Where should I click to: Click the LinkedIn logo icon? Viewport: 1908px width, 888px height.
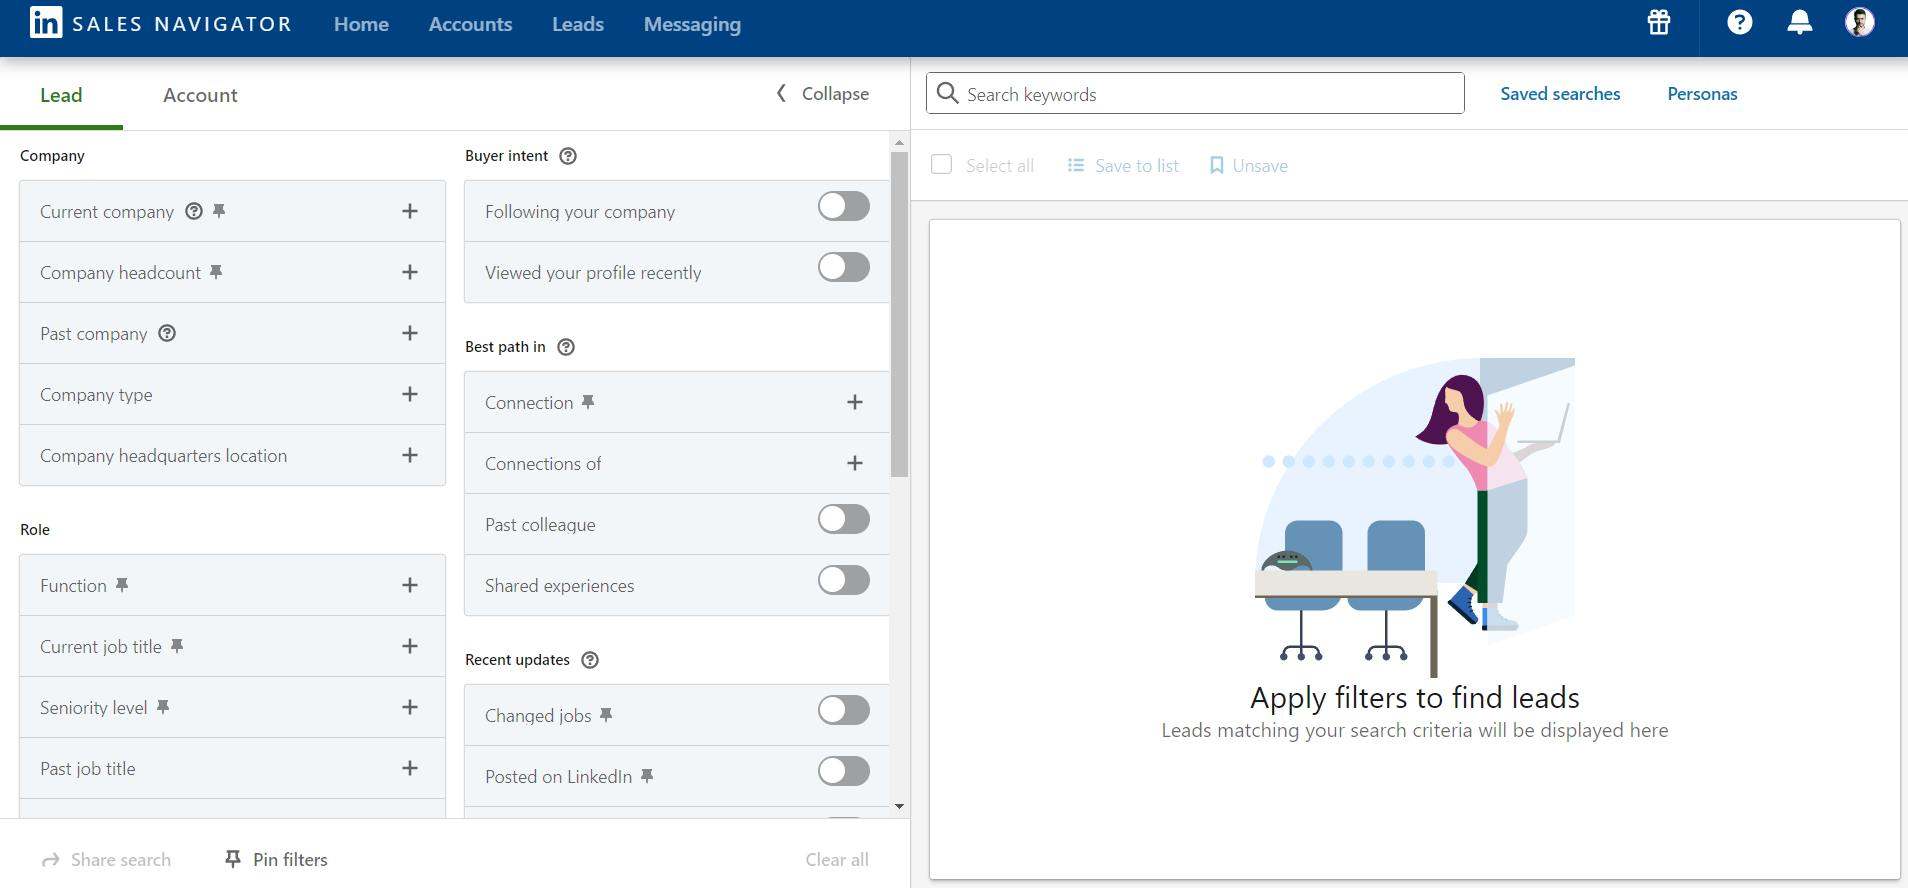click(45, 22)
